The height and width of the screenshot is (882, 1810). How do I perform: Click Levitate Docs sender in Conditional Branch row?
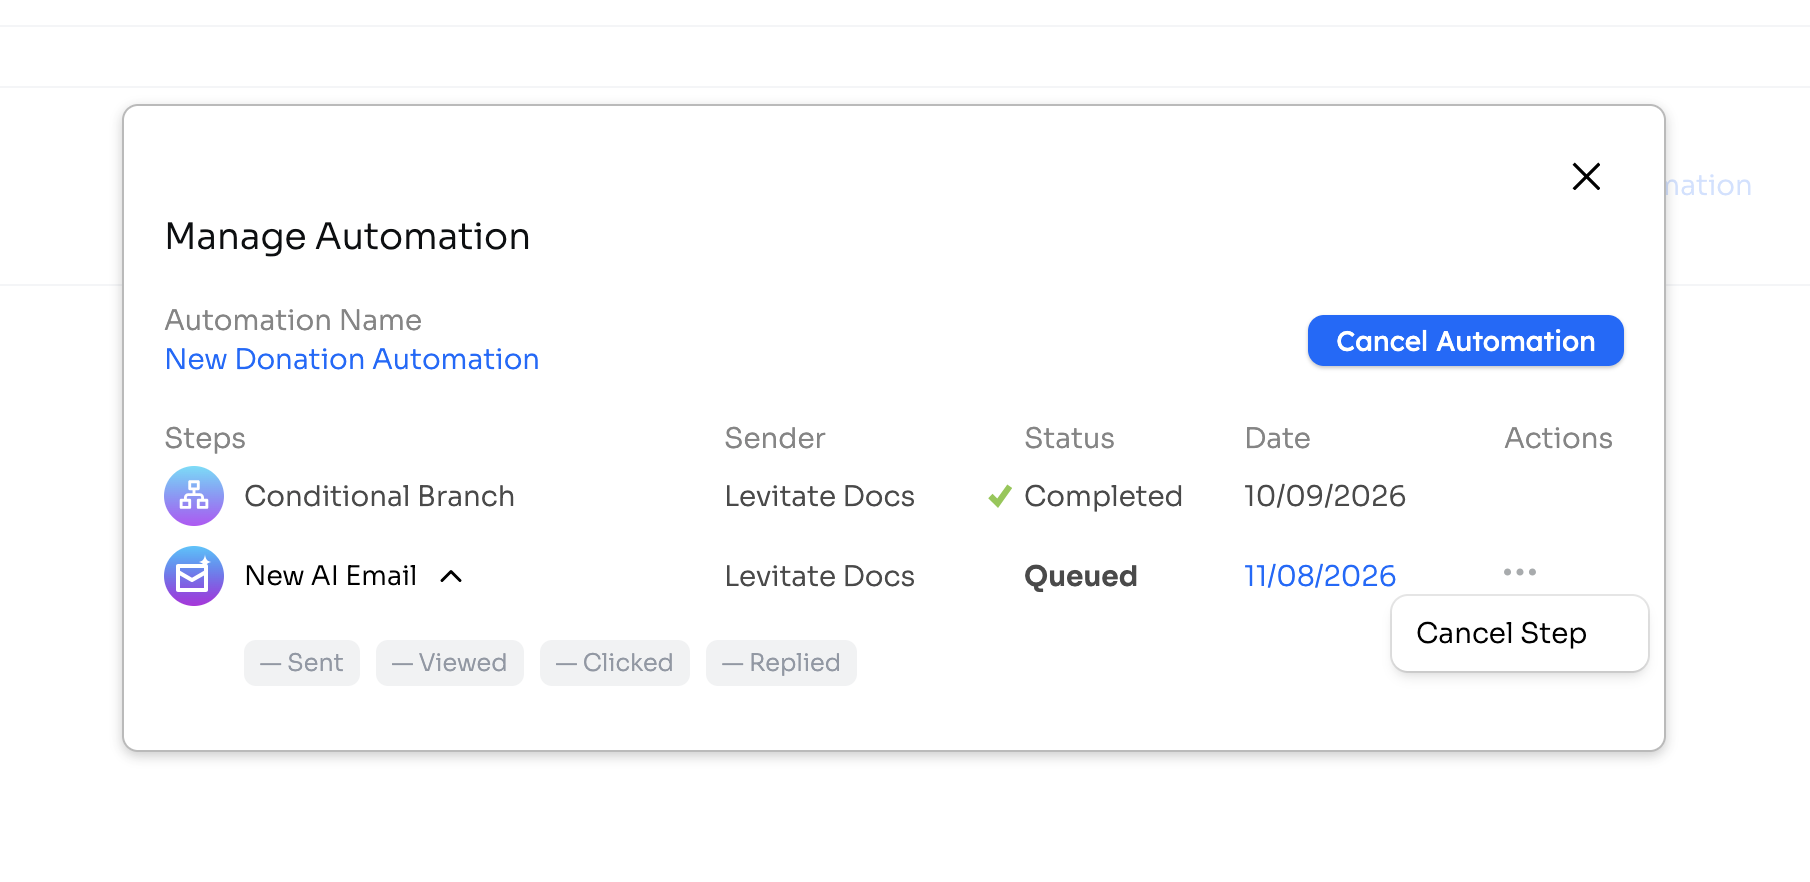coord(820,496)
